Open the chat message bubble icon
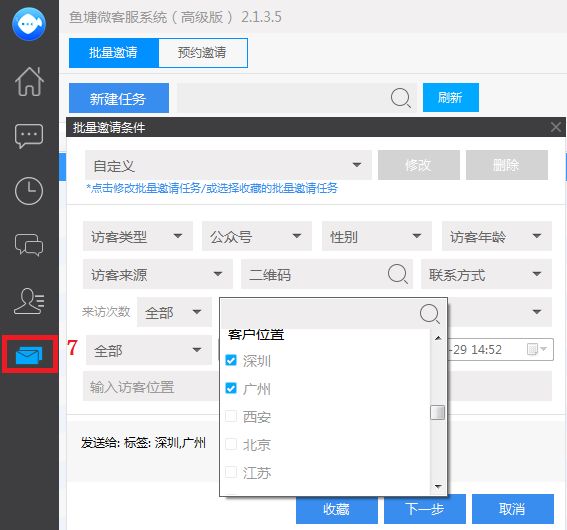Screen dimensions: 567x530 pyautogui.click(x=29, y=136)
